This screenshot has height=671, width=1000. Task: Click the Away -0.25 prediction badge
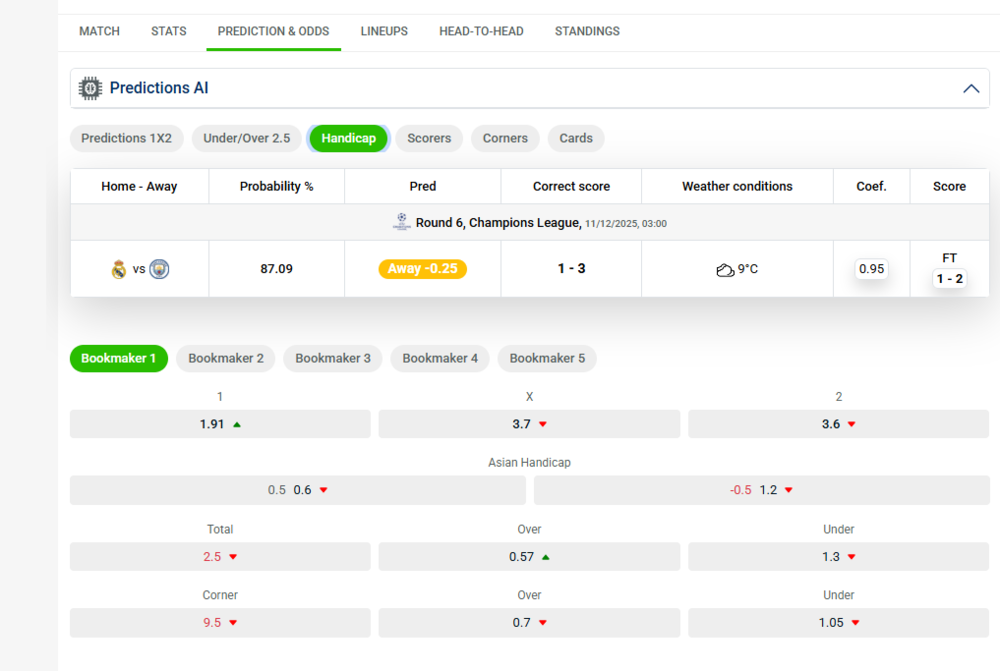click(x=422, y=269)
